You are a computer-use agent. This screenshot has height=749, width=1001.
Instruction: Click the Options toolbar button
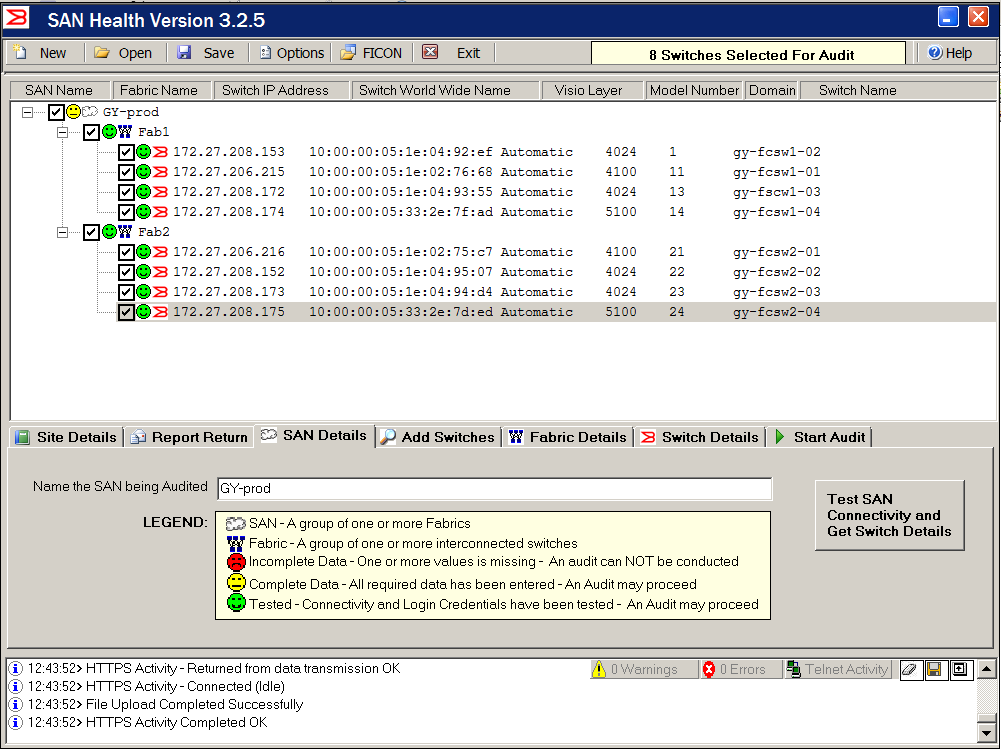point(292,53)
